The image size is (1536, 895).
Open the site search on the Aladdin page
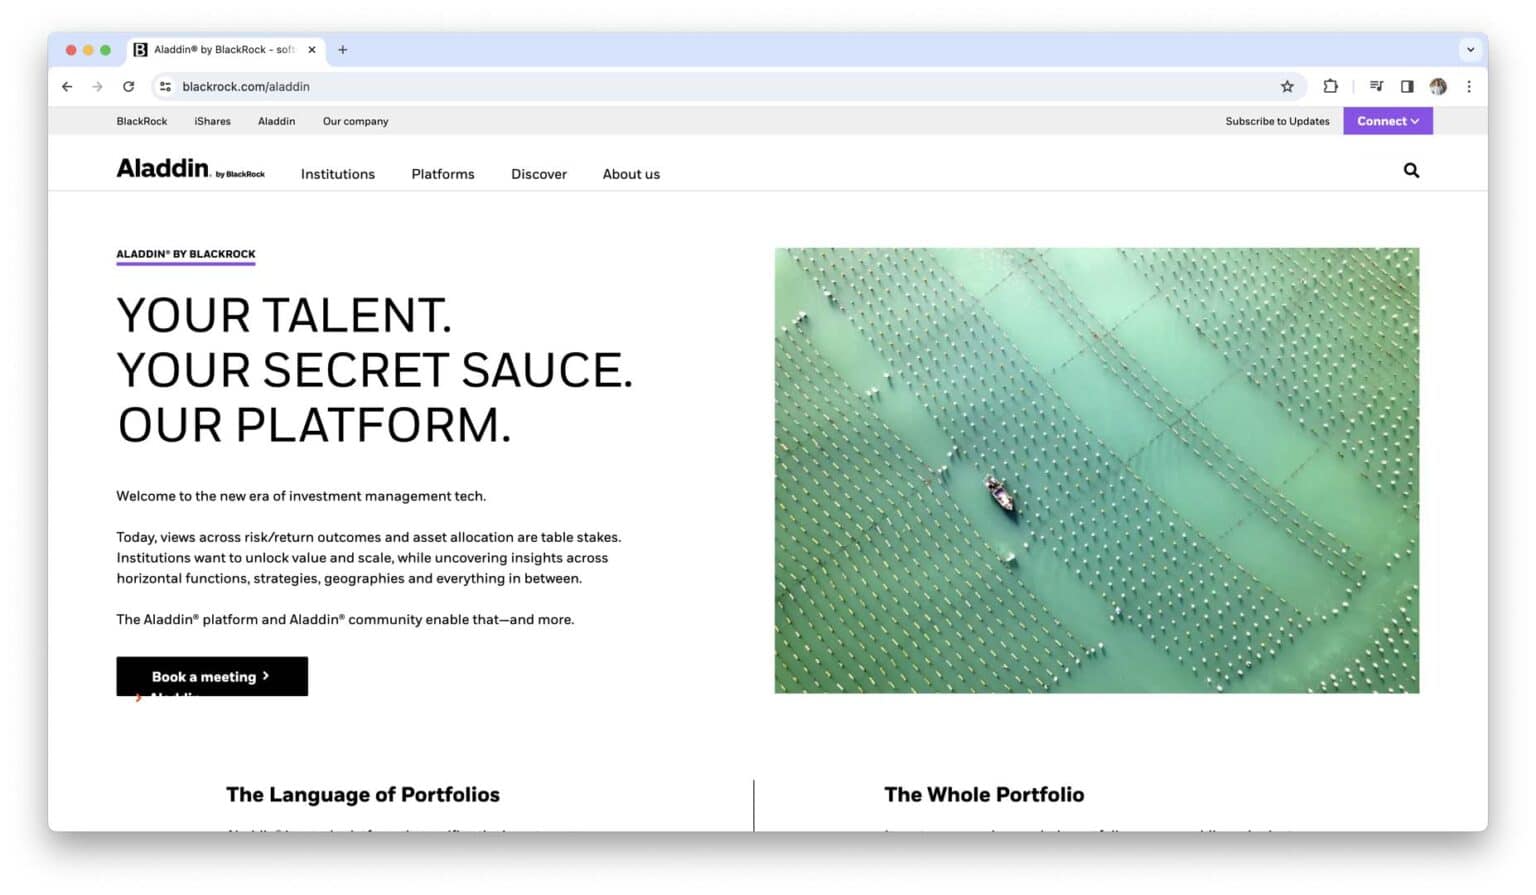tap(1411, 171)
